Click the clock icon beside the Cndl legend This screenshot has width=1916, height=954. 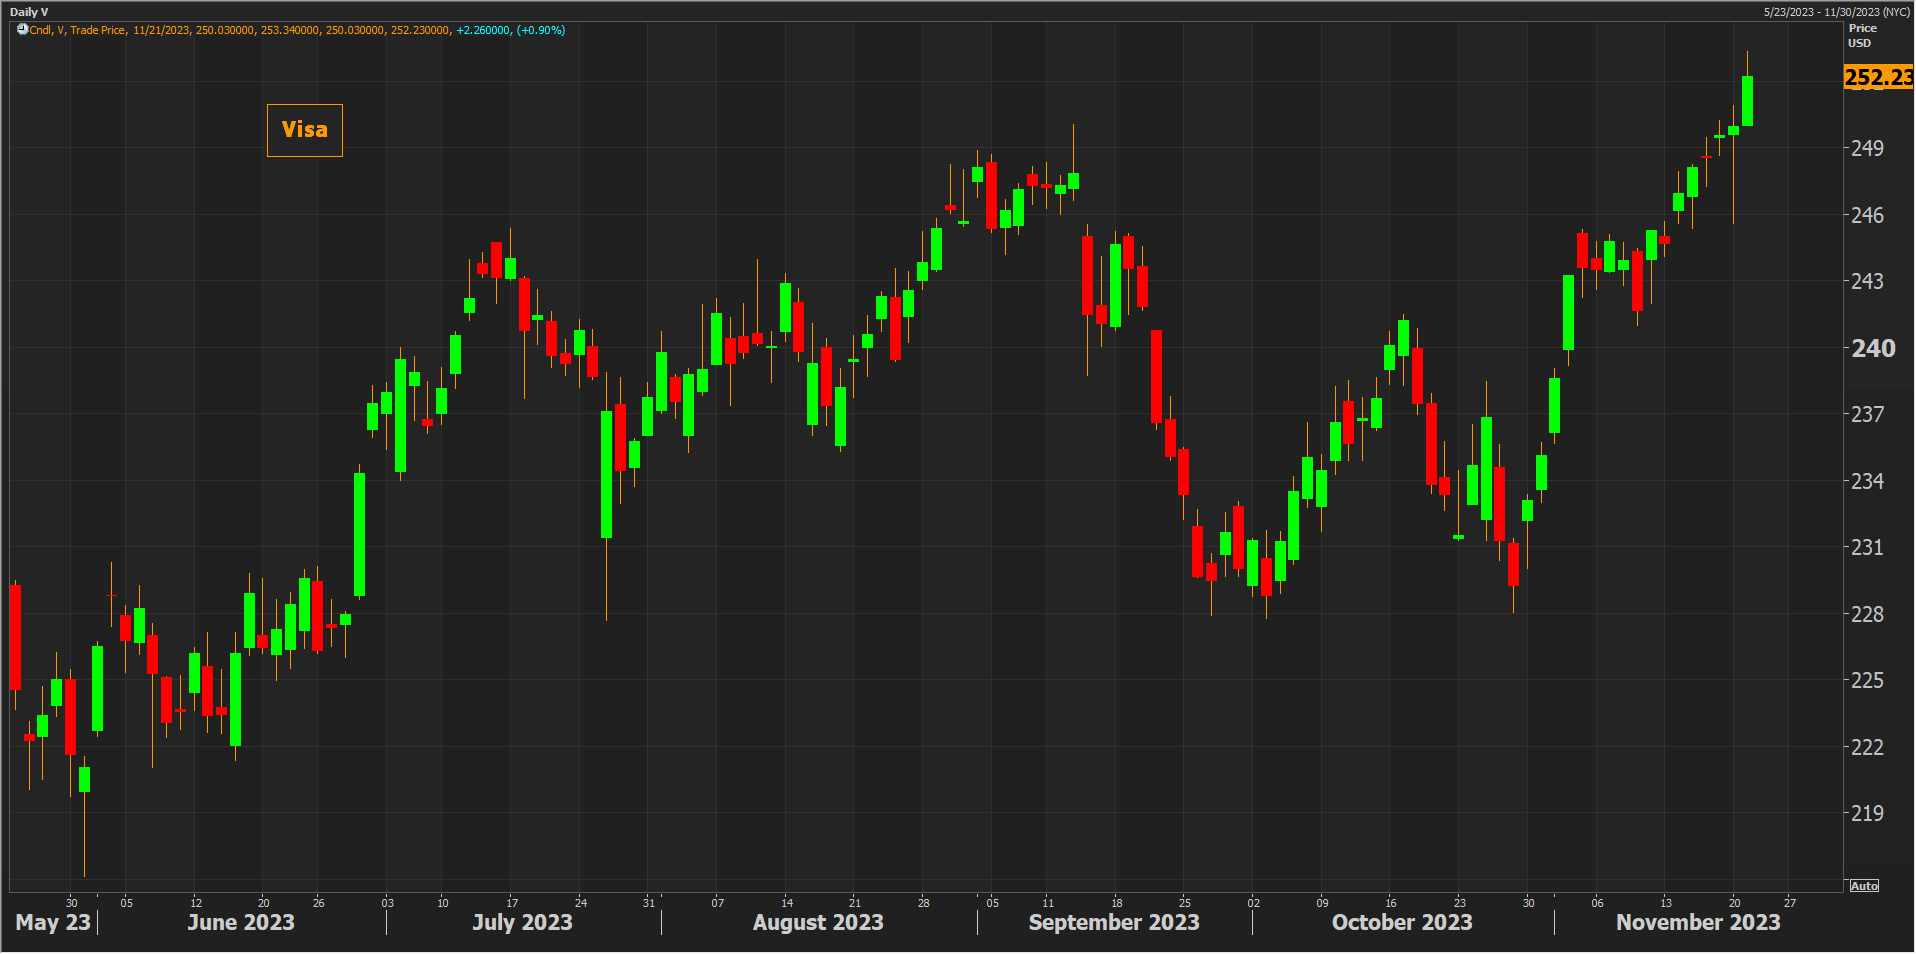point(22,30)
